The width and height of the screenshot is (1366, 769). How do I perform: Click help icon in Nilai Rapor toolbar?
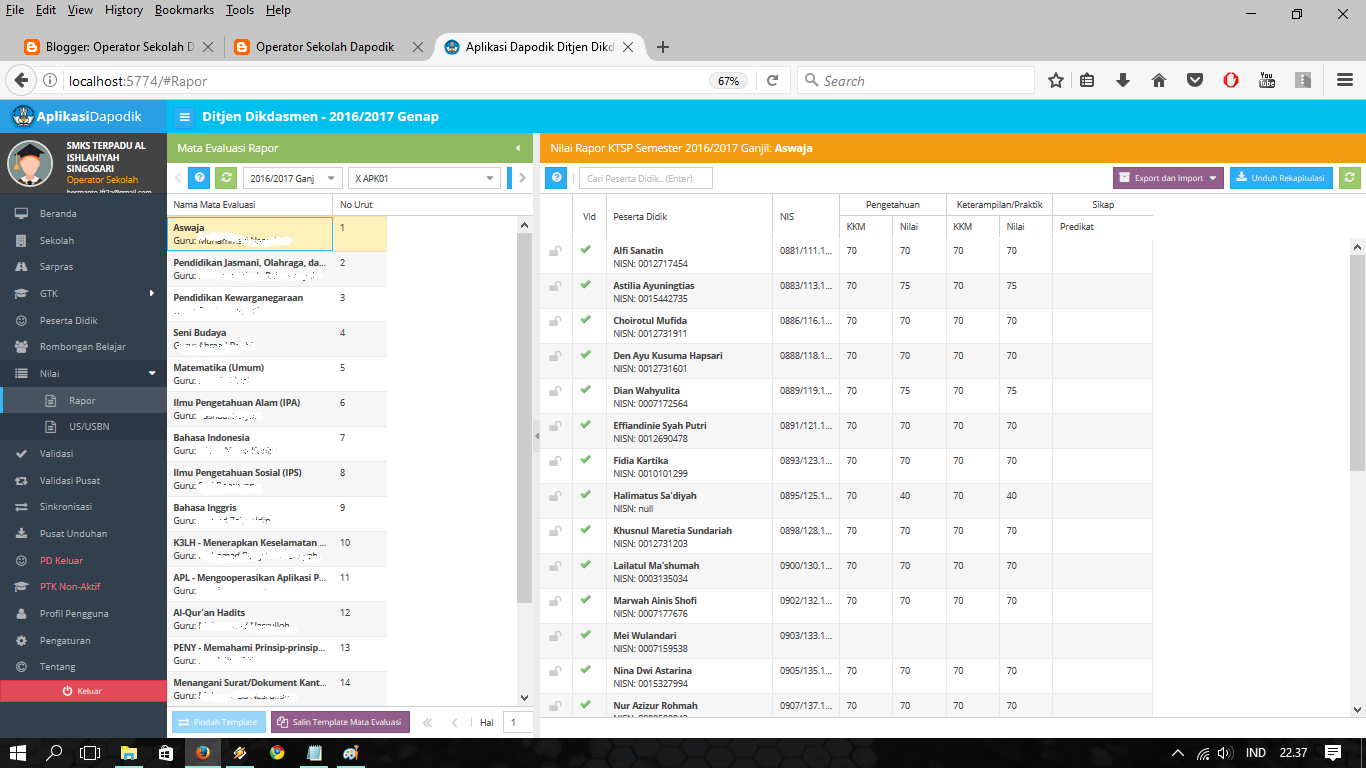pos(557,178)
